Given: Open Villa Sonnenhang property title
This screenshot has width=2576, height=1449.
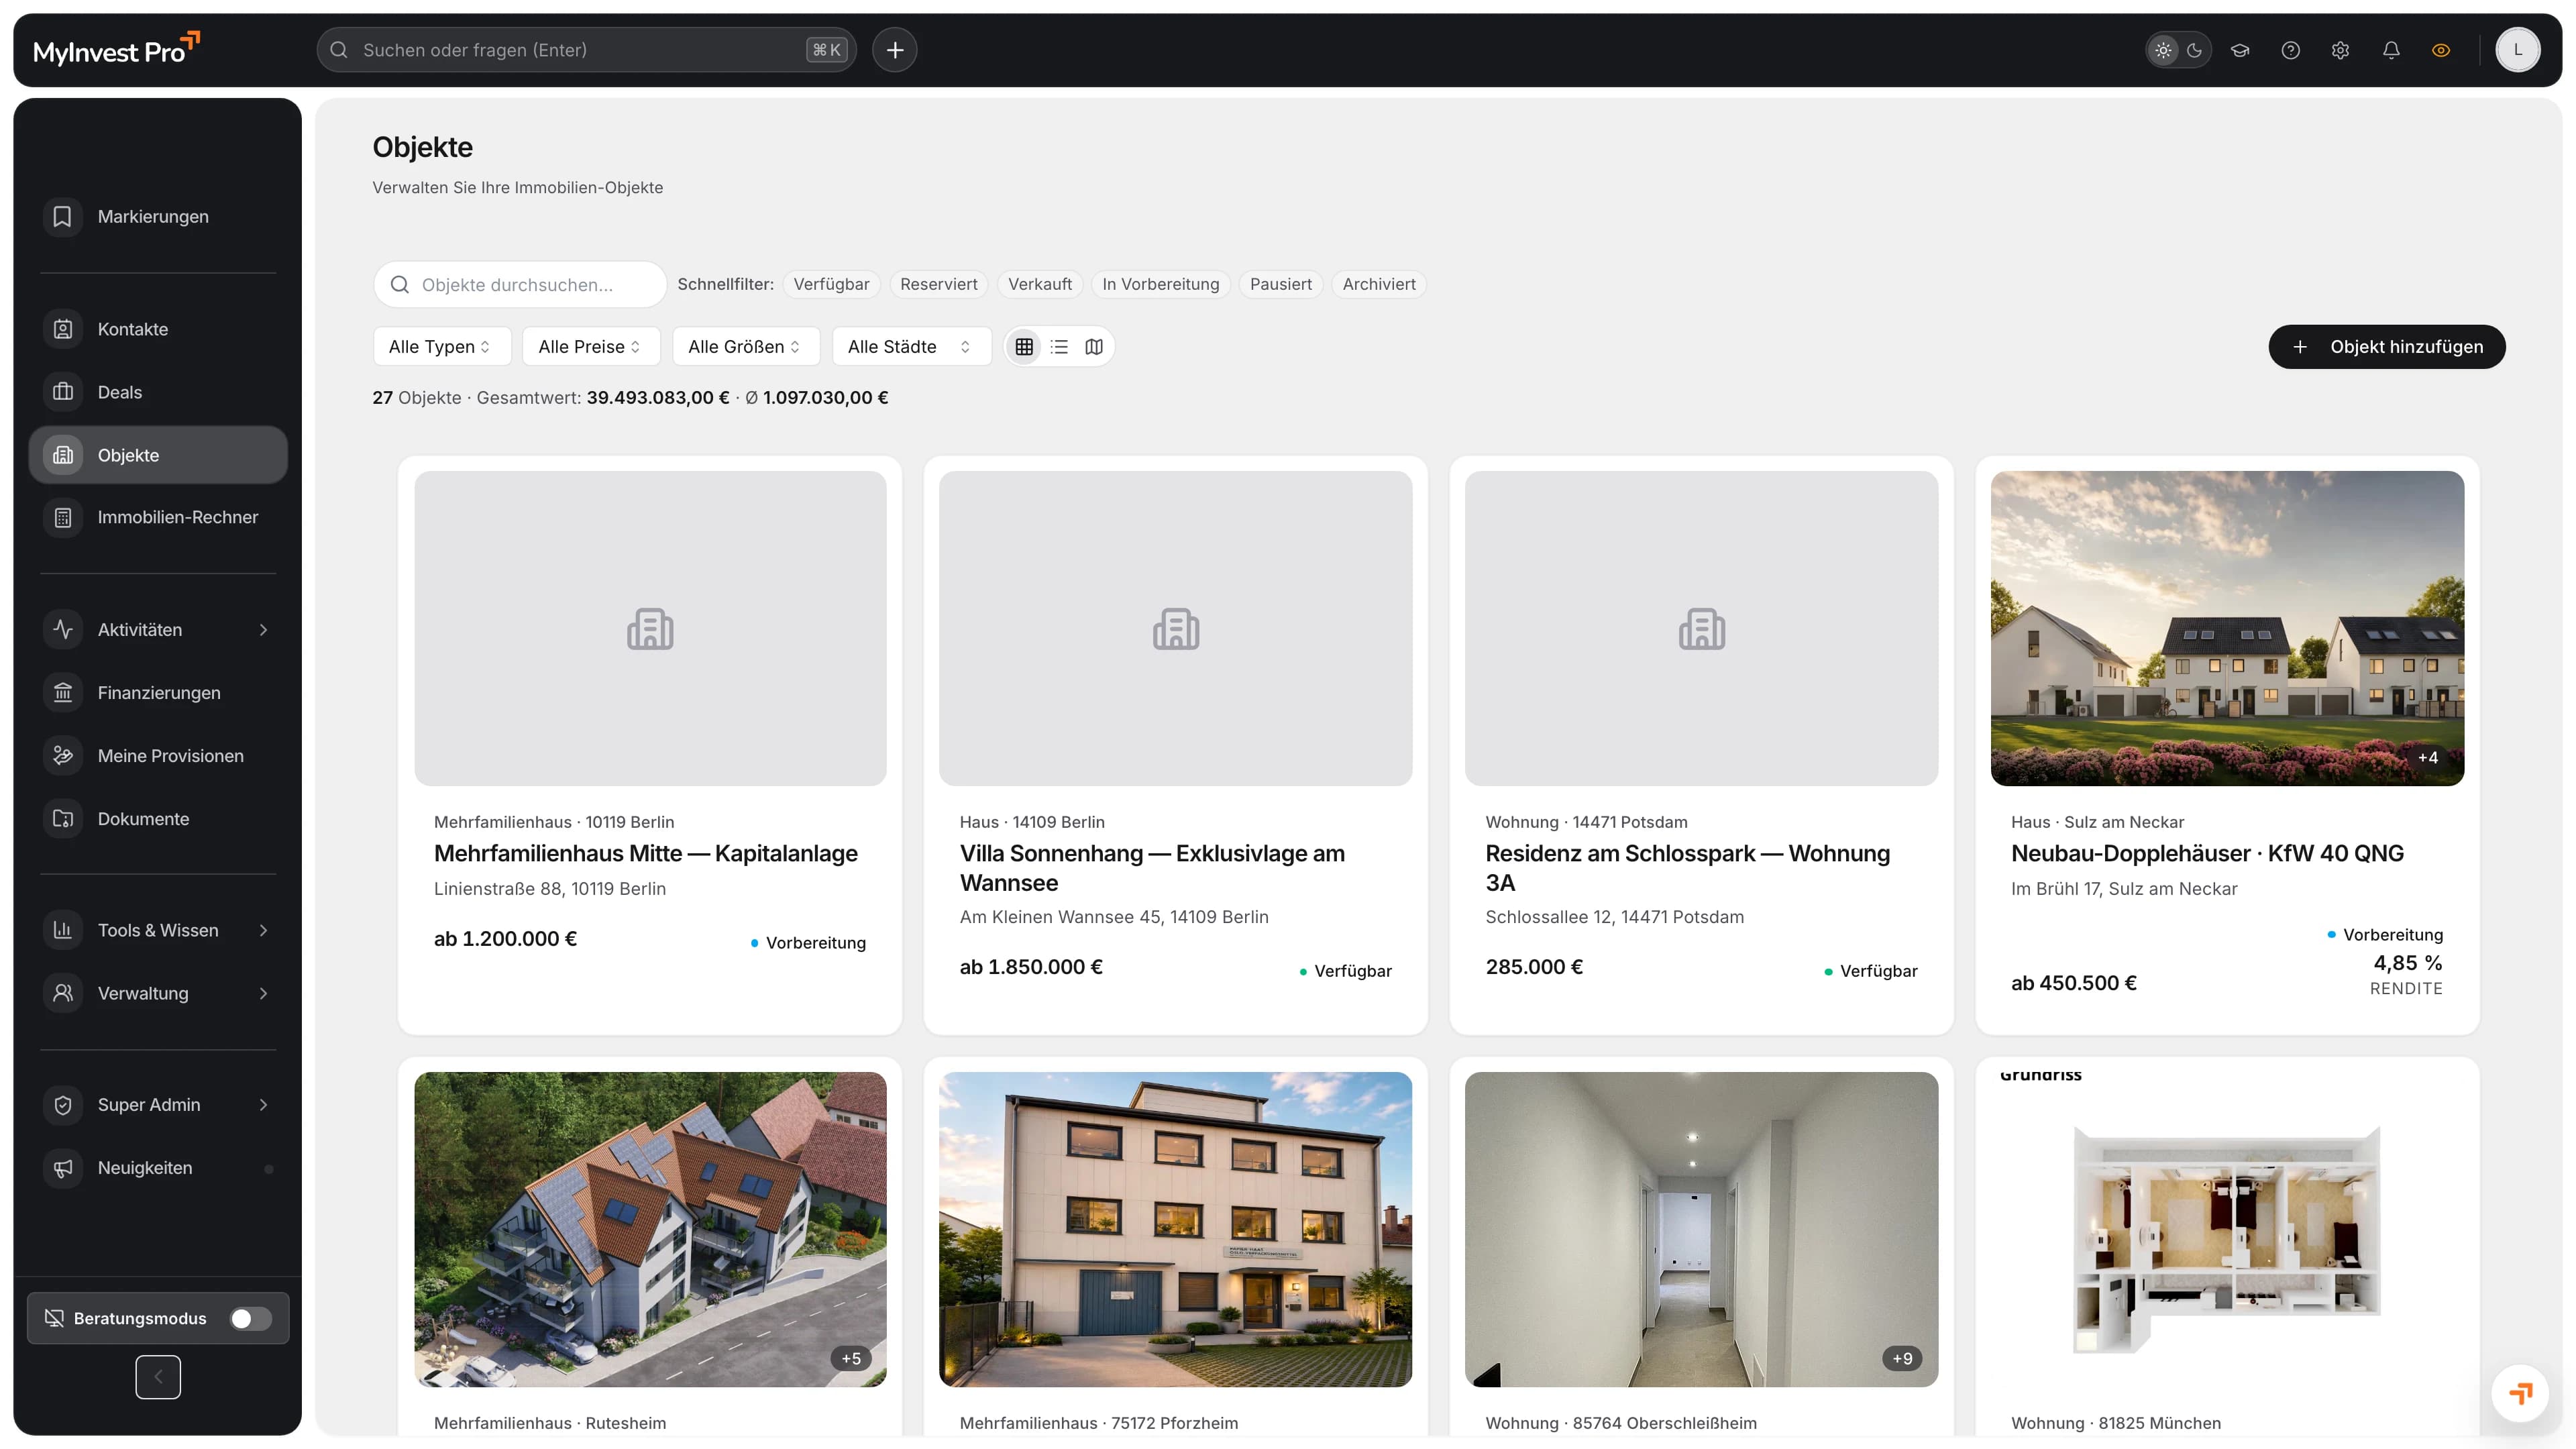Looking at the screenshot, I should [x=1152, y=868].
